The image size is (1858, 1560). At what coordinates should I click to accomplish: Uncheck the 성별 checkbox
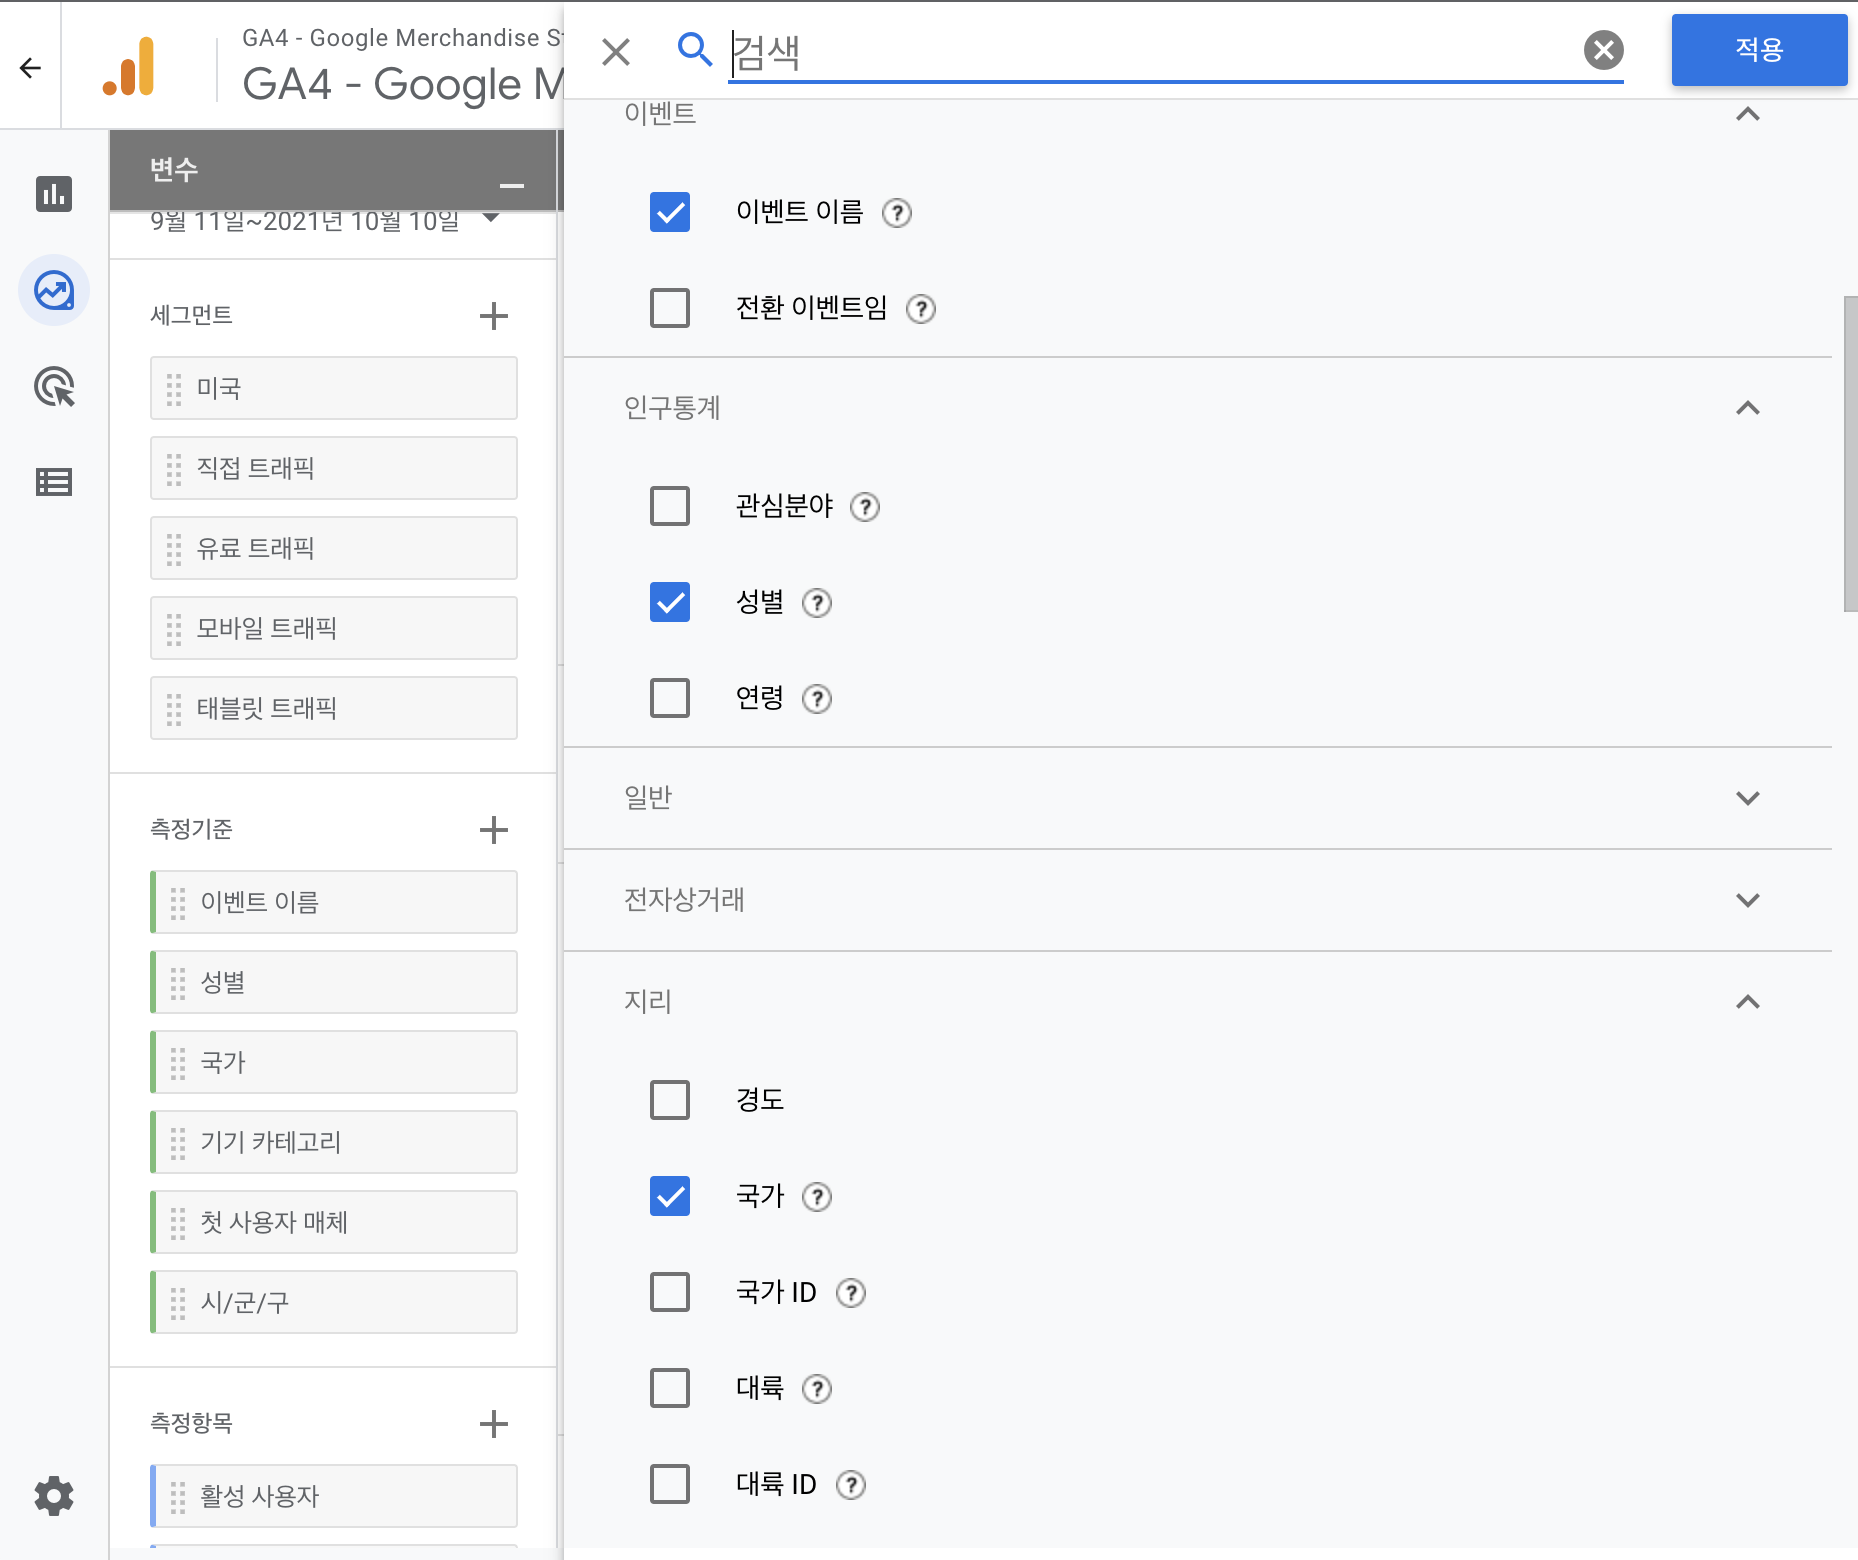pyautogui.click(x=670, y=602)
